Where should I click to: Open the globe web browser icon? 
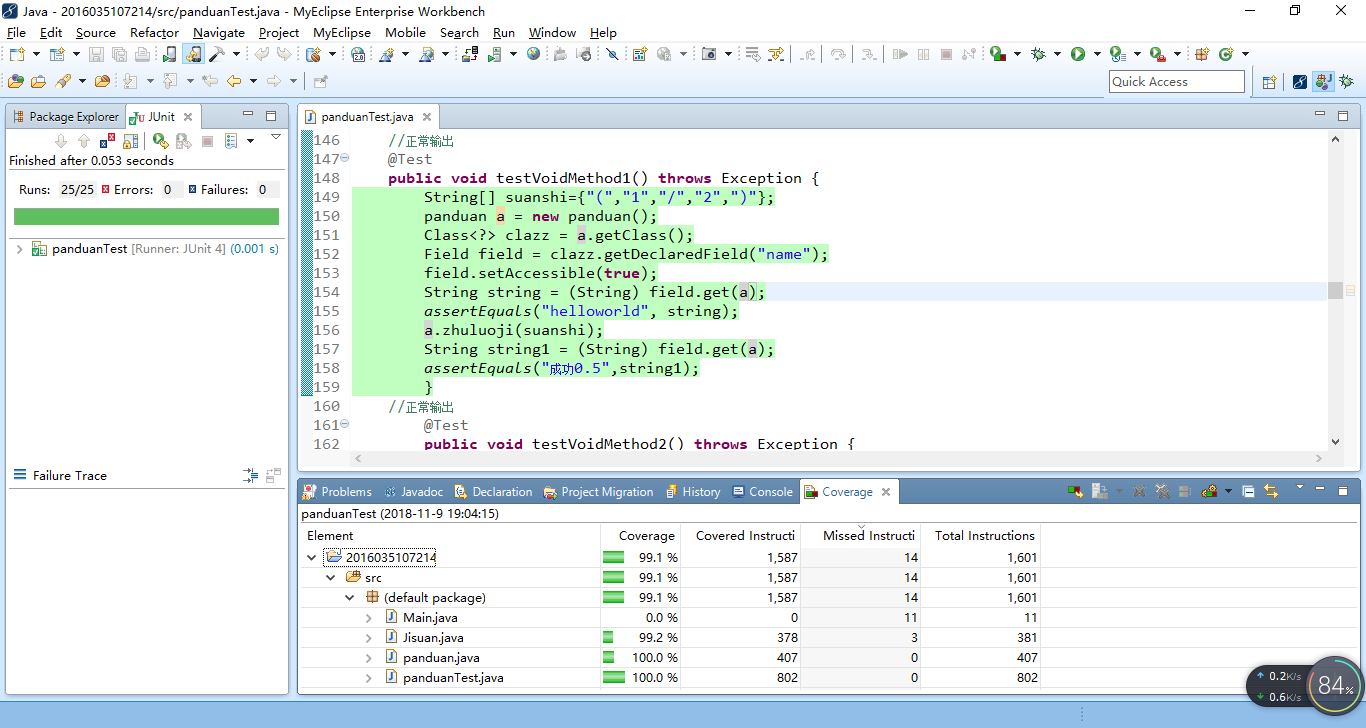(533, 54)
